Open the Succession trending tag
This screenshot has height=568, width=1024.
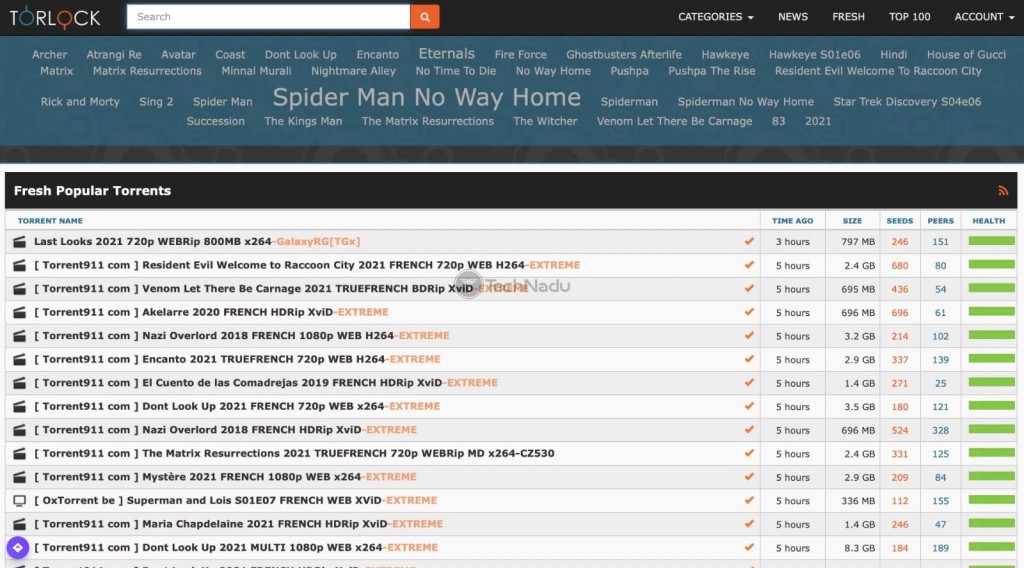[x=216, y=121]
